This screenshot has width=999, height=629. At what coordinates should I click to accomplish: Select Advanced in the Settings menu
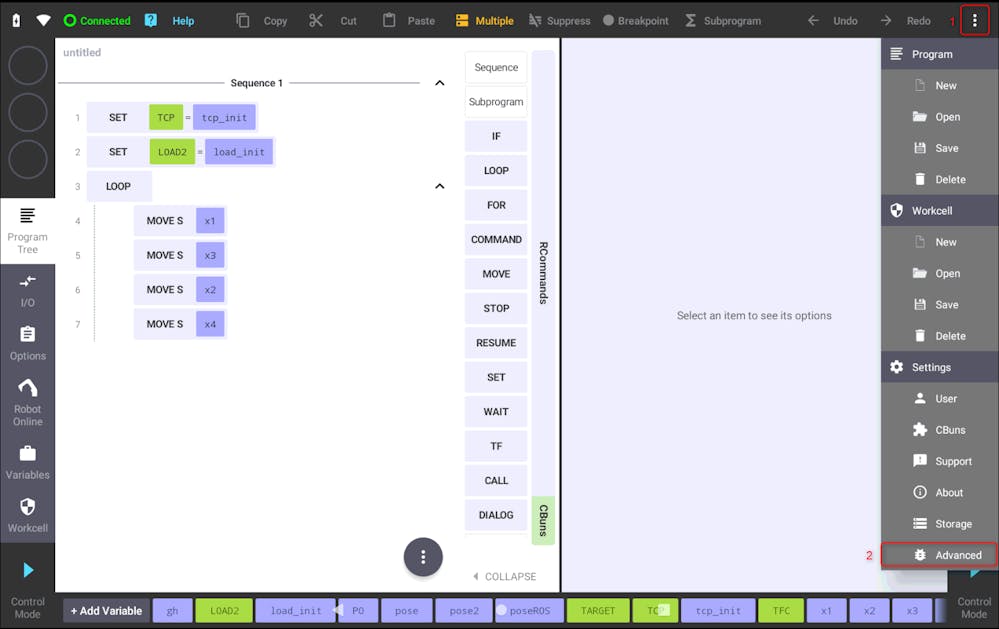(x=940, y=555)
